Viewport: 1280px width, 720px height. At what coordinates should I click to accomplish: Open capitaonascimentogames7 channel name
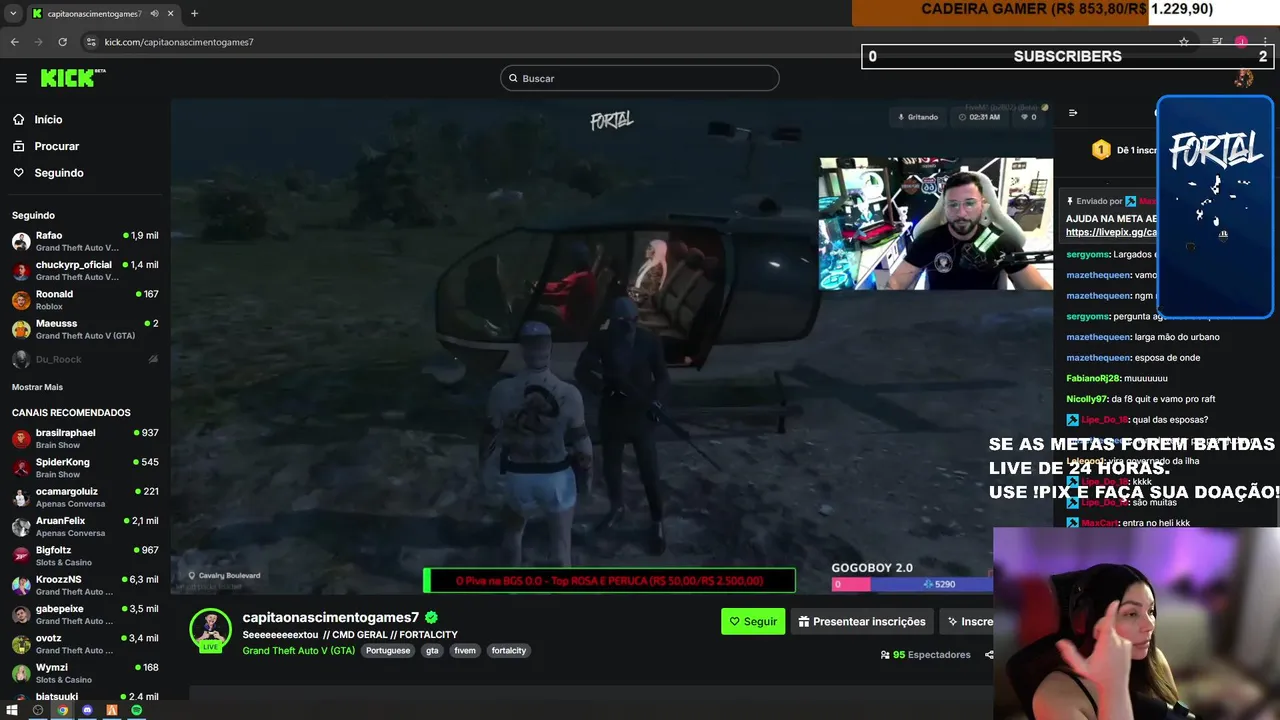330,617
